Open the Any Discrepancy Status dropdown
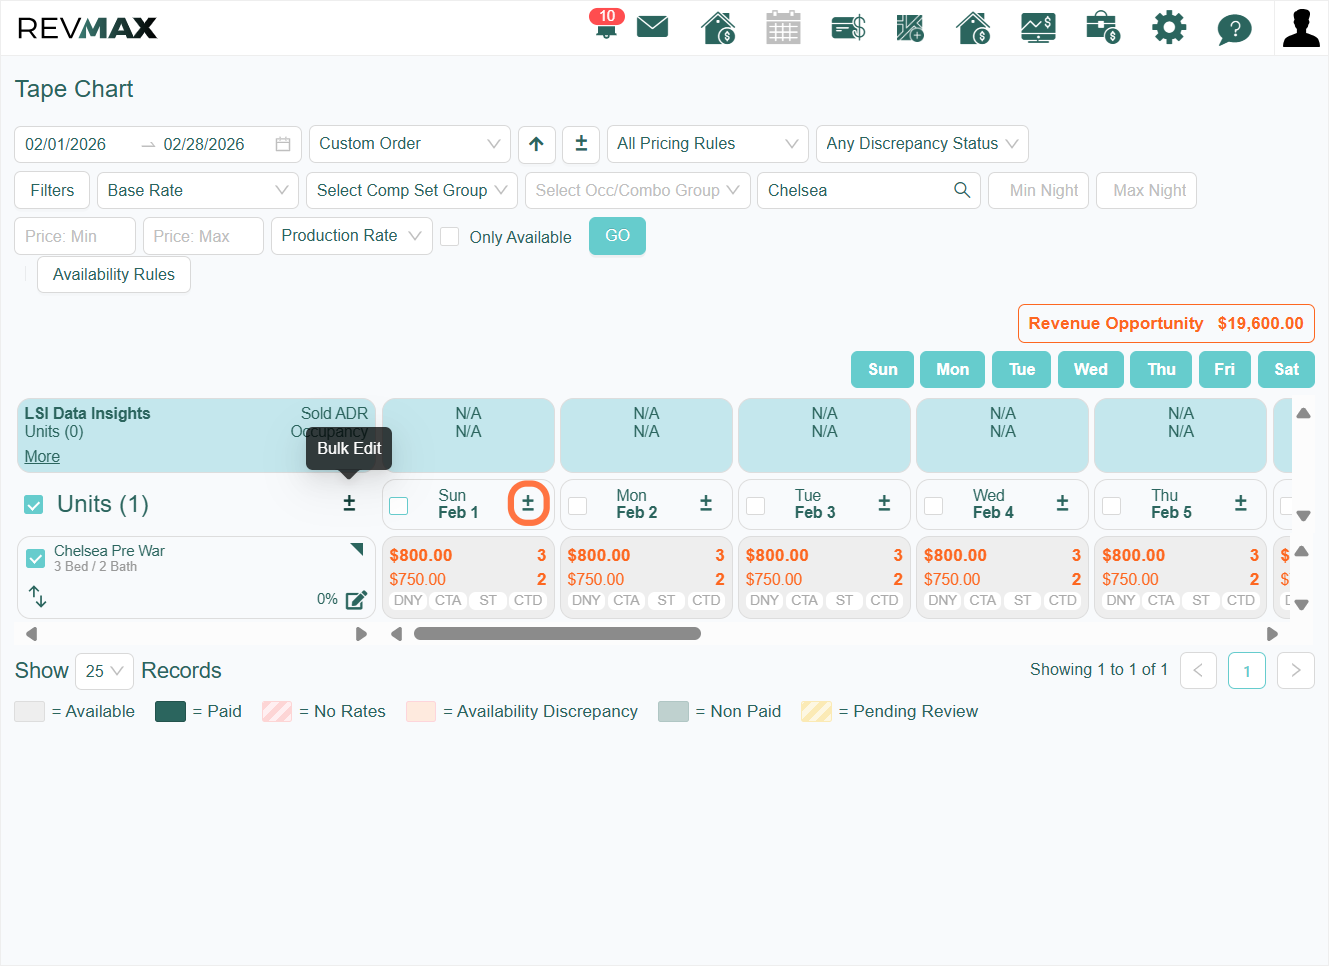This screenshot has height=966, width=1329. tap(922, 144)
